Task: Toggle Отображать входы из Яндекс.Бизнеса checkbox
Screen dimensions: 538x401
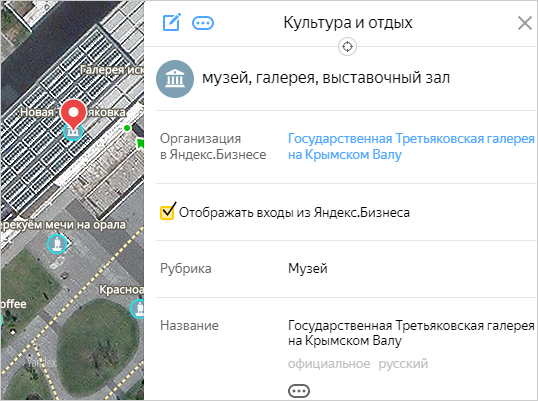Action: click(x=167, y=212)
